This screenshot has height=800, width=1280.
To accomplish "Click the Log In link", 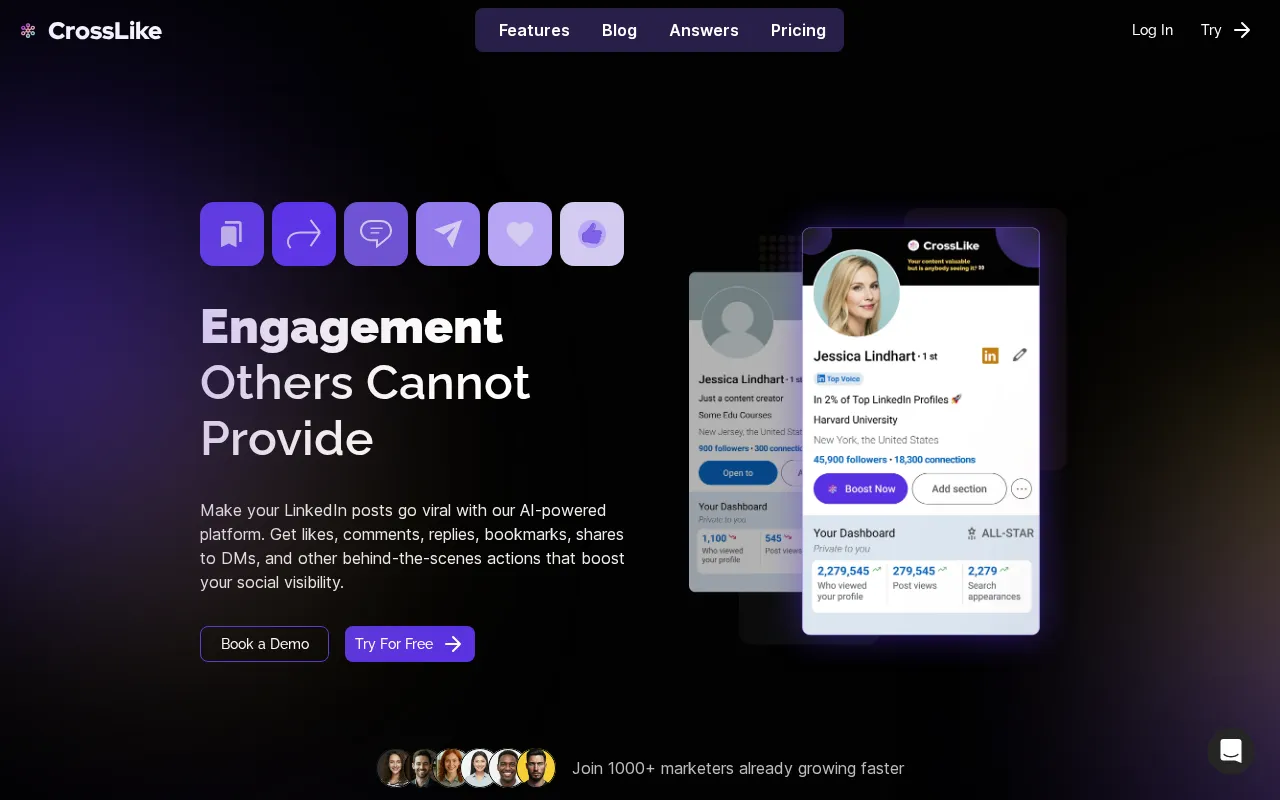I will click(1152, 30).
